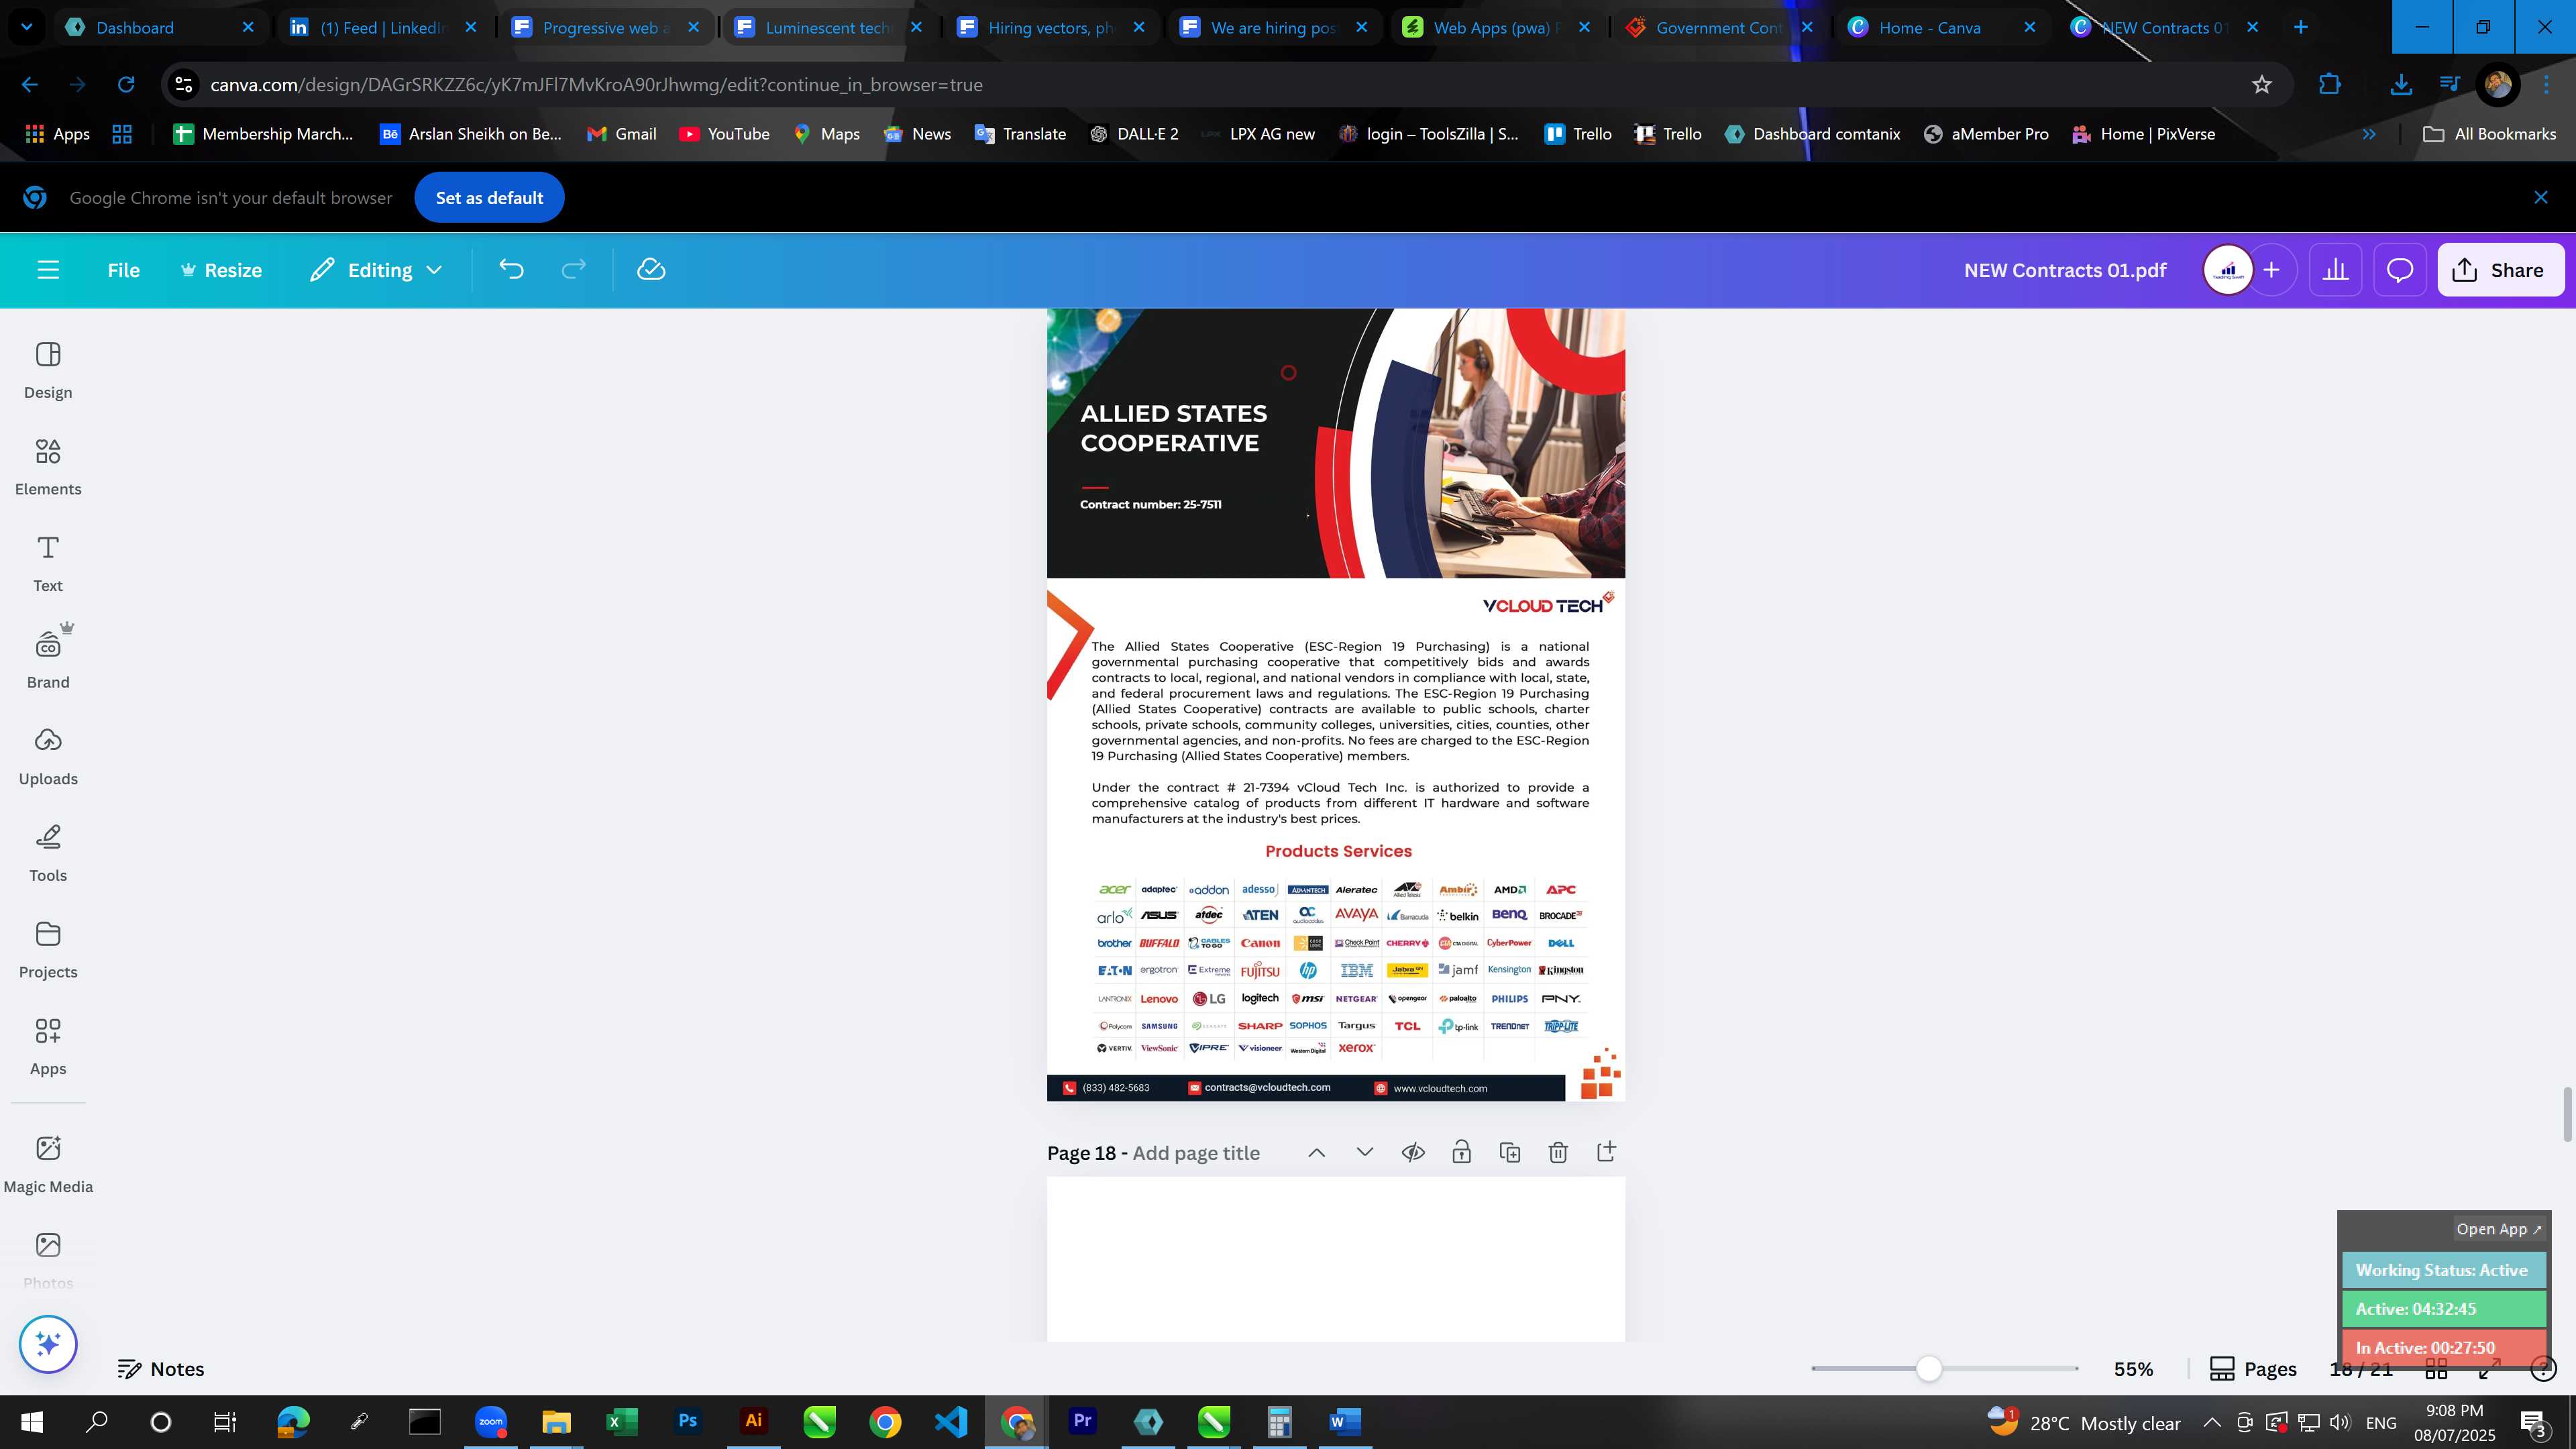Expand the Editing mode dropdown

[x=377, y=270]
